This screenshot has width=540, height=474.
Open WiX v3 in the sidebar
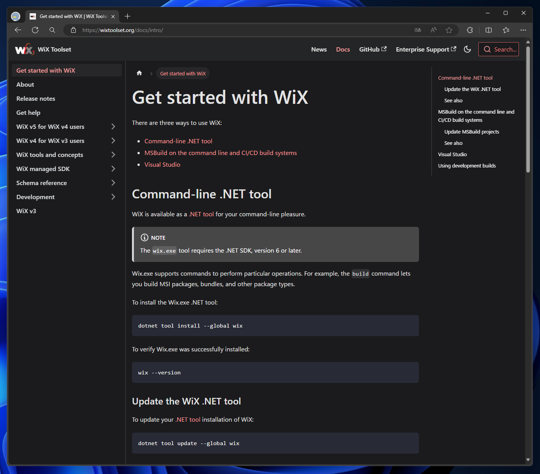coord(26,211)
